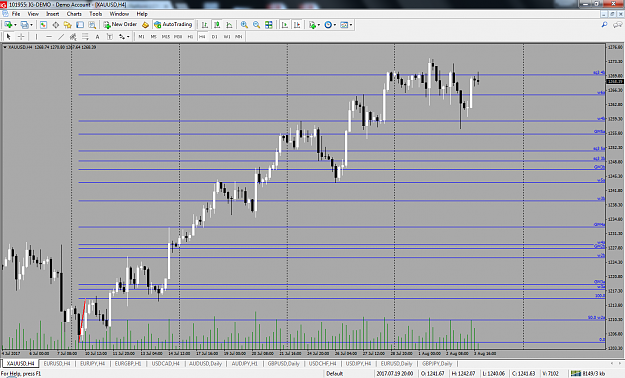The image size is (625, 378).
Task: Switch chart to Line chart style
Action: (x=229, y=25)
